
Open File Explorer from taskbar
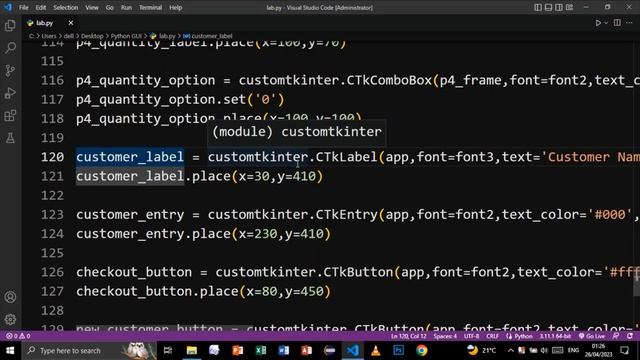191,351
